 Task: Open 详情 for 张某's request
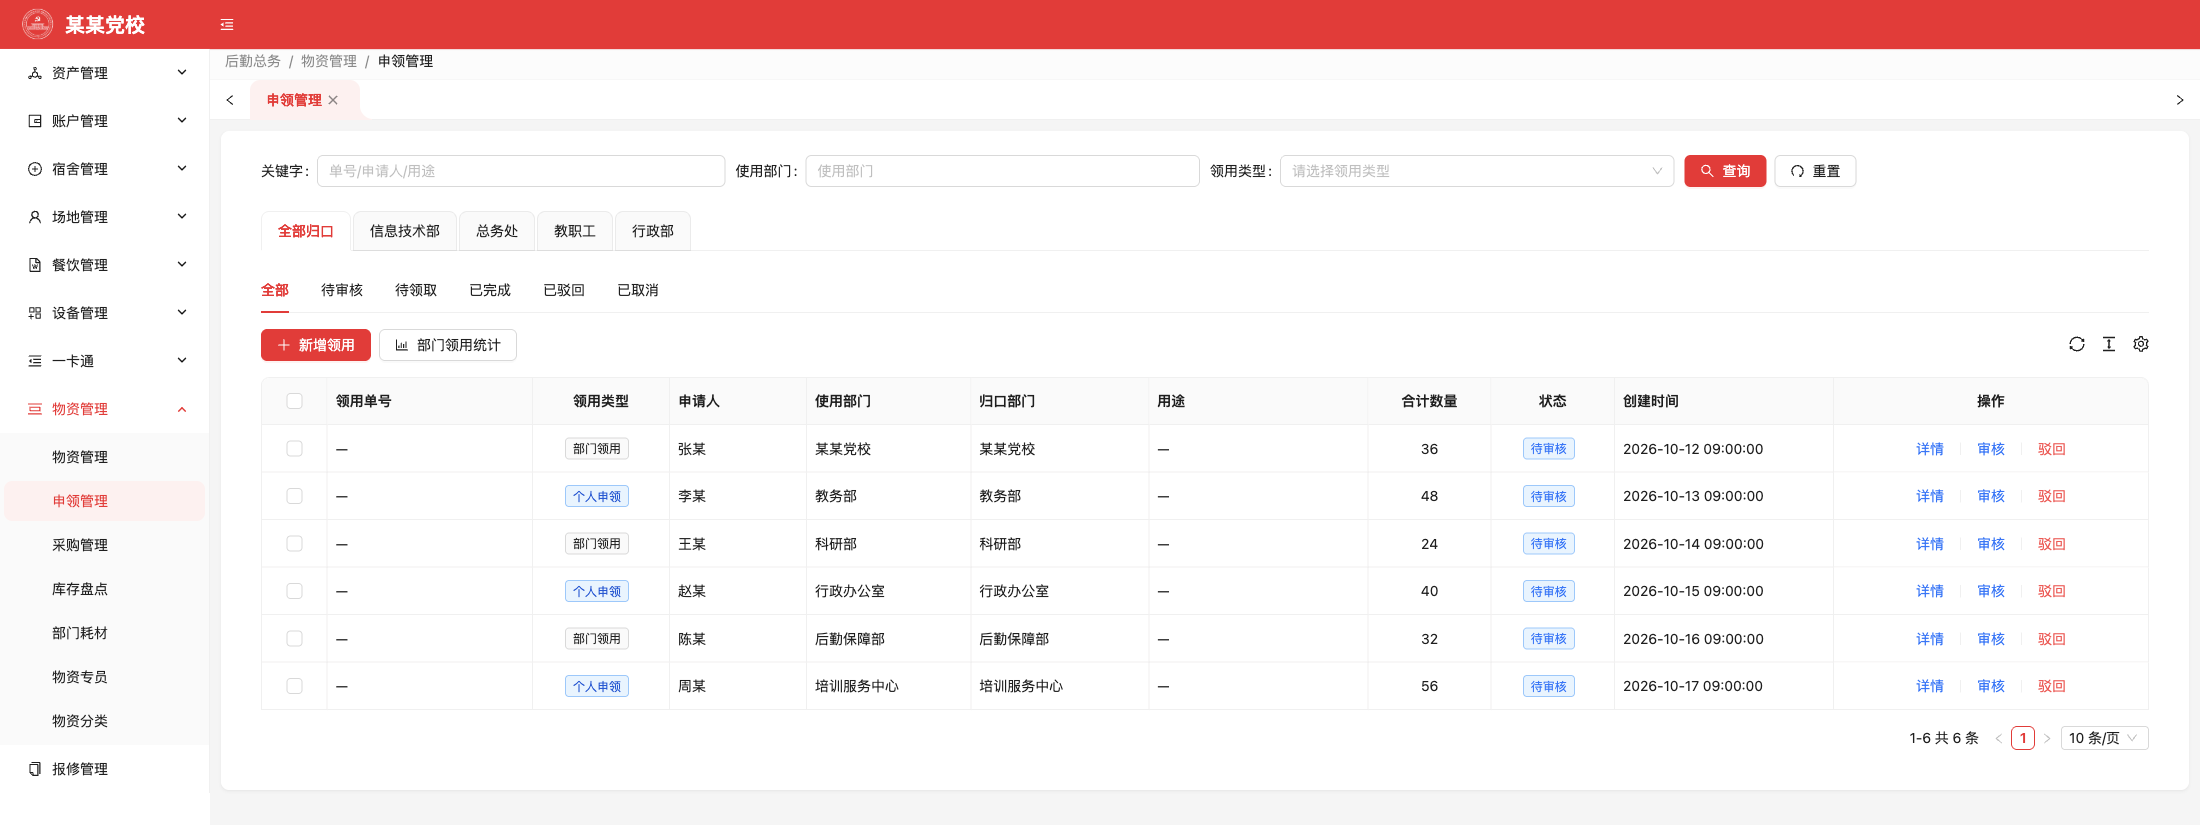pos(1930,449)
